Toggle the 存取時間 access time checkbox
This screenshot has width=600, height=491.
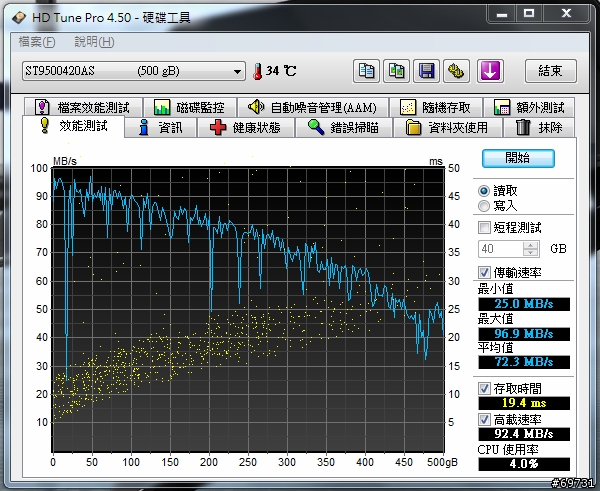click(x=484, y=388)
